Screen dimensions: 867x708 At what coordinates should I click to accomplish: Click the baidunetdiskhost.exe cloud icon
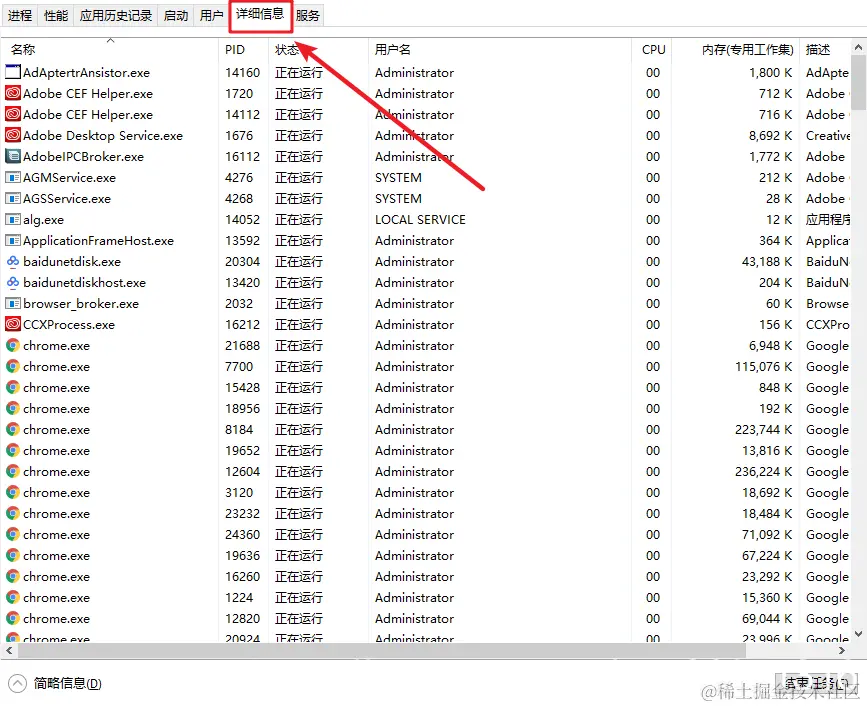[x=13, y=282]
